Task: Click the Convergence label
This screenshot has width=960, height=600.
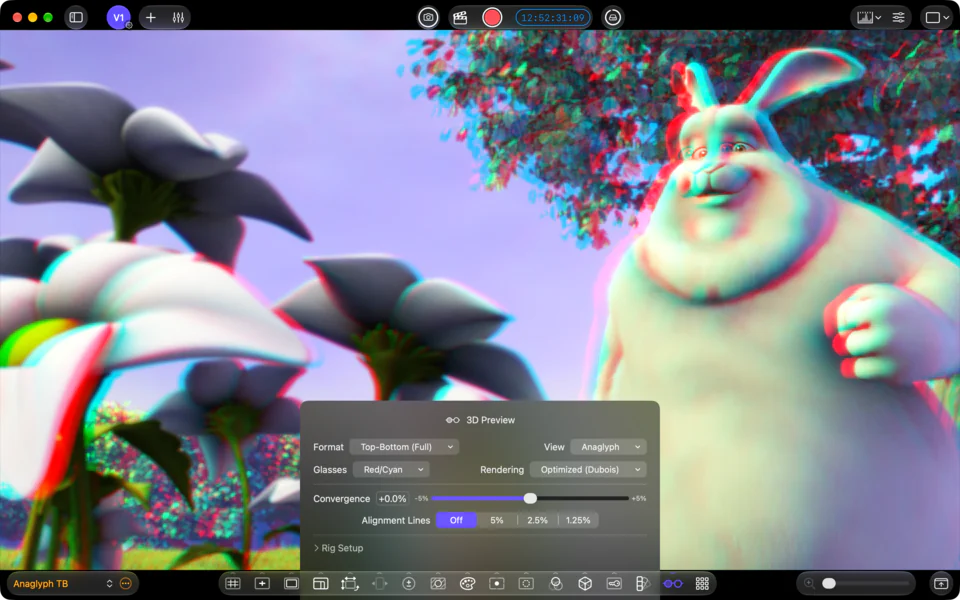Action: pyautogui.click(x=342, y=498)
